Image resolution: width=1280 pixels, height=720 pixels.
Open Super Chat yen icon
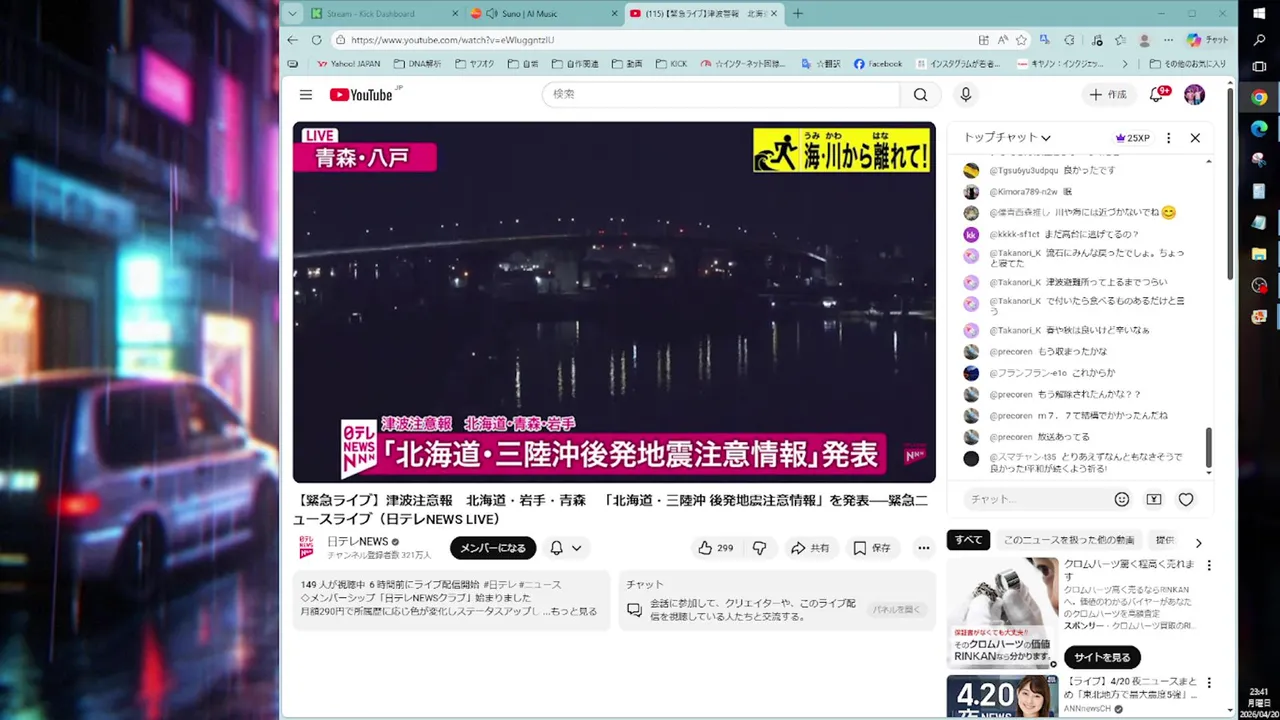pos(1154,499)
